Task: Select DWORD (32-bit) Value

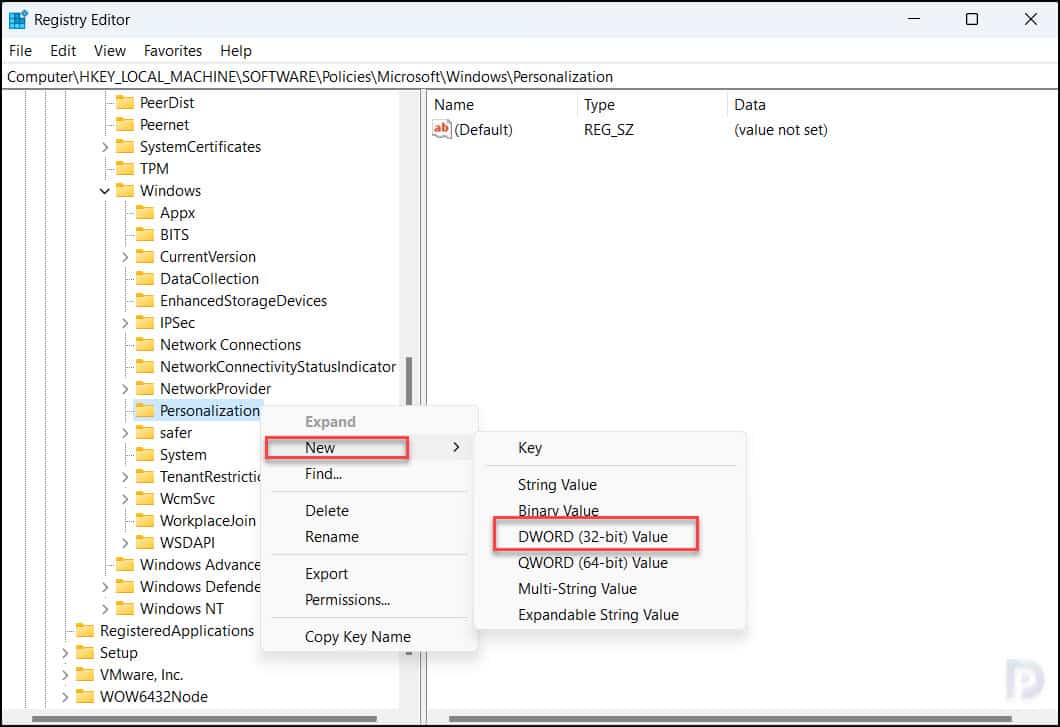Action: [610, 536]
